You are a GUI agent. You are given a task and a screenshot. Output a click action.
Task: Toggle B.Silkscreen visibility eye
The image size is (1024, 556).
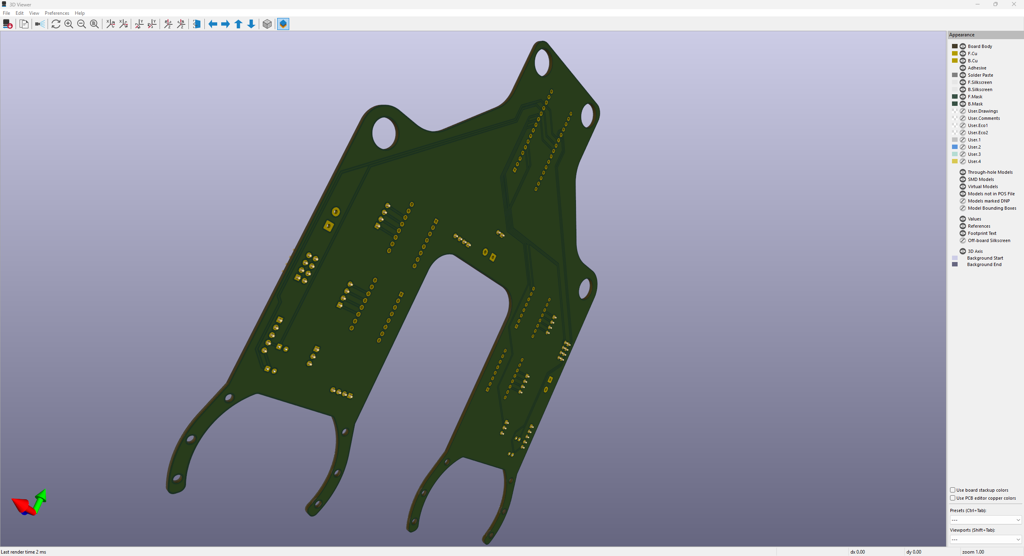(963, 90)
